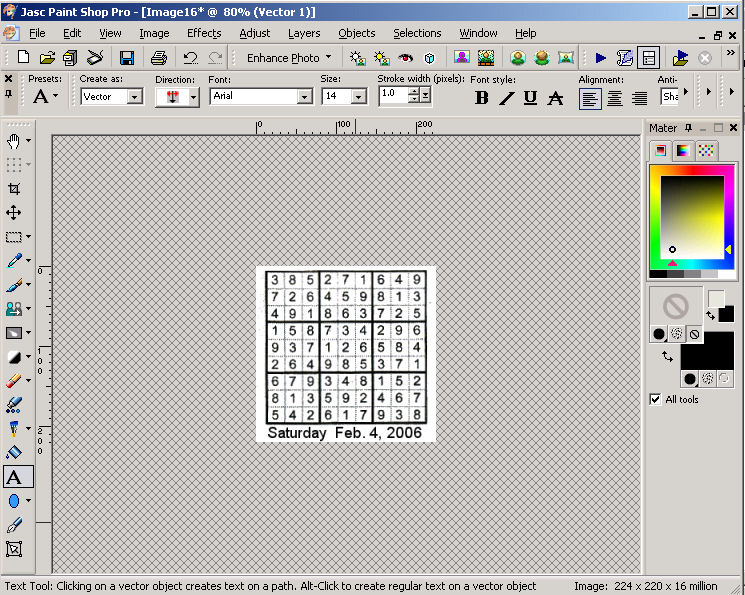
Task: Select the Dropper tool
Action: coord(14,260)
